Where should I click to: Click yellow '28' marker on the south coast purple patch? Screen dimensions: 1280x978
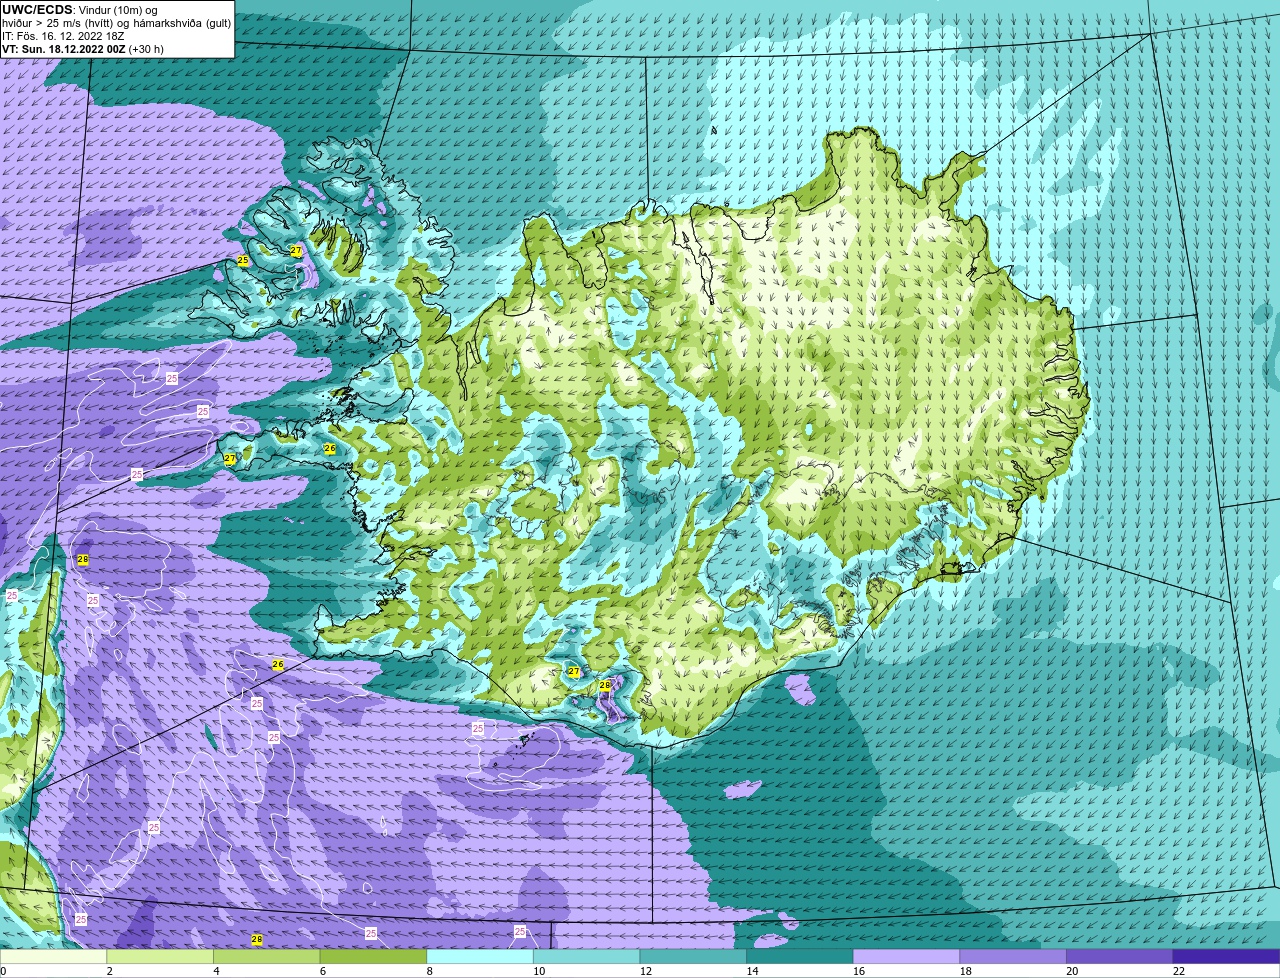(x=605, y=685)
